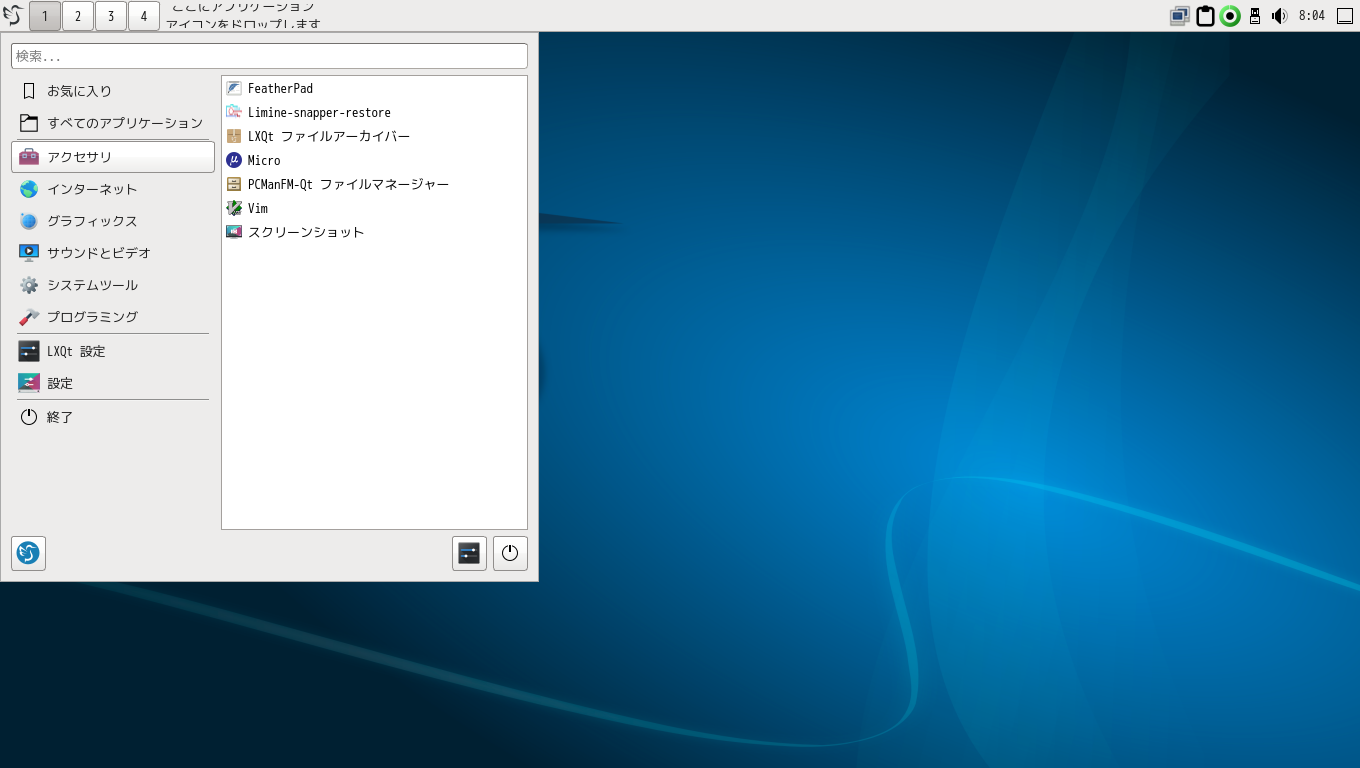Screen dimensions: 1360x768
Task: Open the clipboard manager tray icon
Action: click(x=1205, y=16)
